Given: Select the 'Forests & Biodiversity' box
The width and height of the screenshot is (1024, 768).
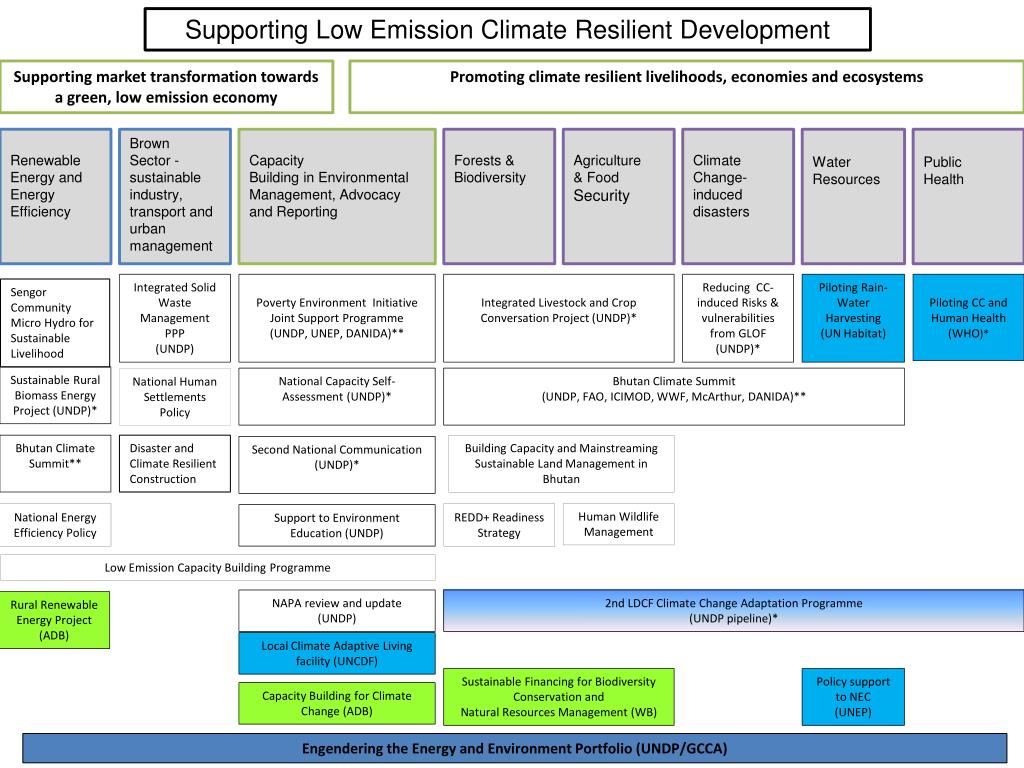Looking at the screenshot, I should [x=499, y=197].
